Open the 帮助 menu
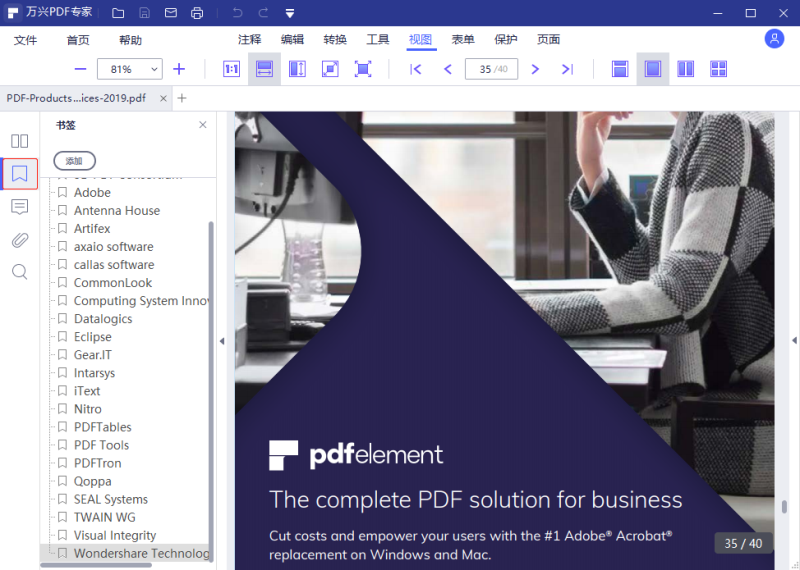The height and width of the screenshot is (570, 800). point(131,40)
